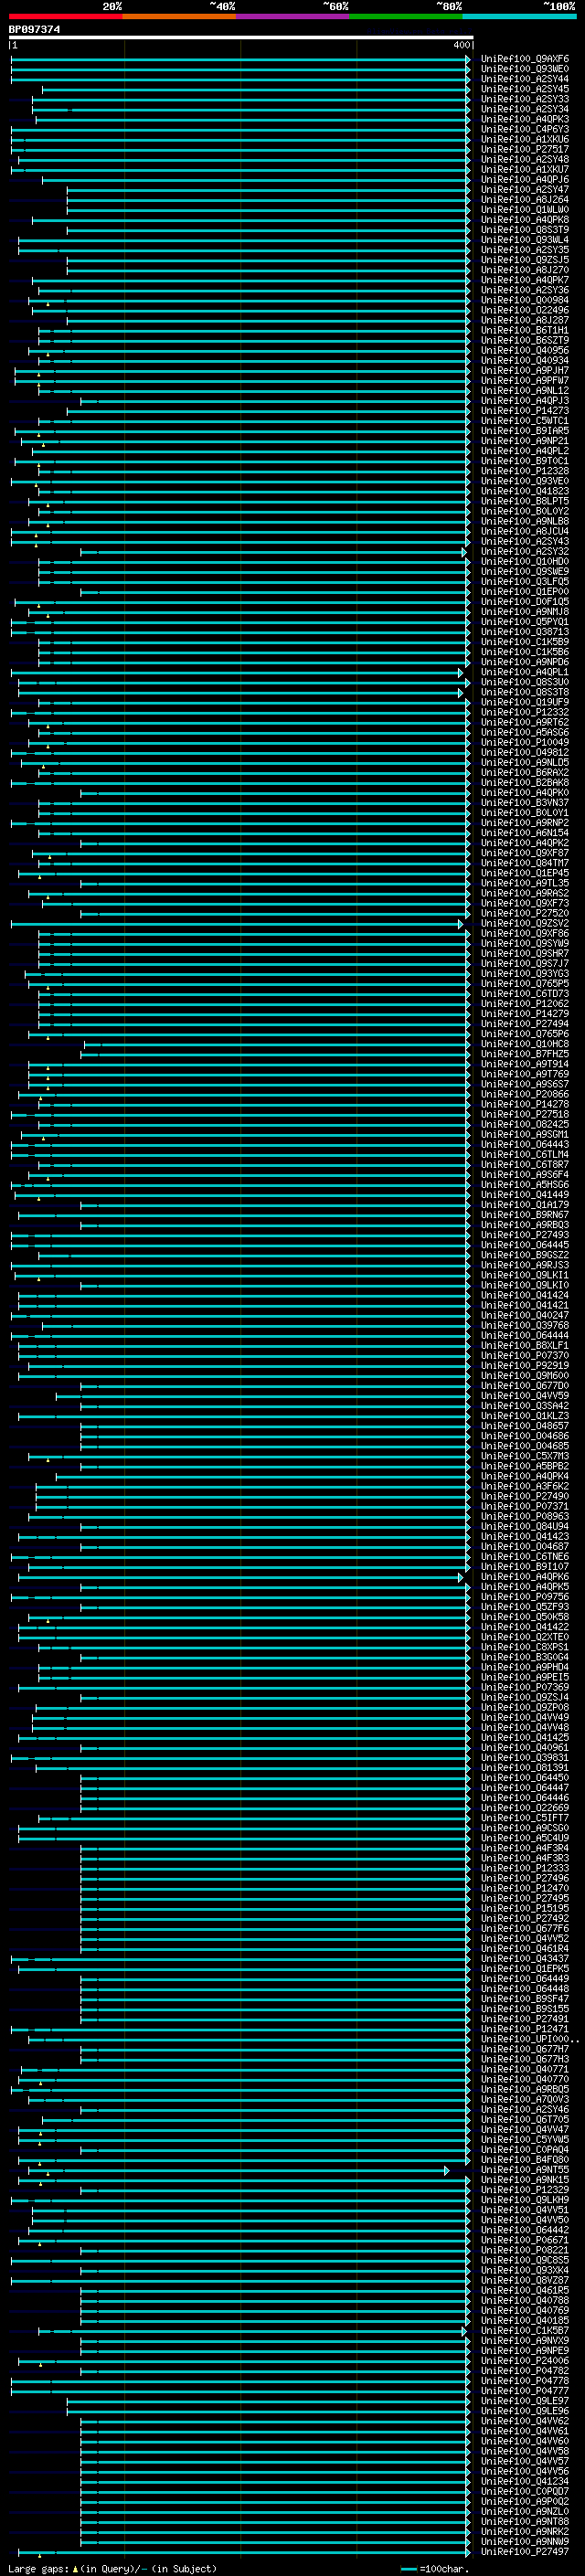Select UniRef100_Q40956 in the hit list
The image size is (585, 2576).
[525, 350]
